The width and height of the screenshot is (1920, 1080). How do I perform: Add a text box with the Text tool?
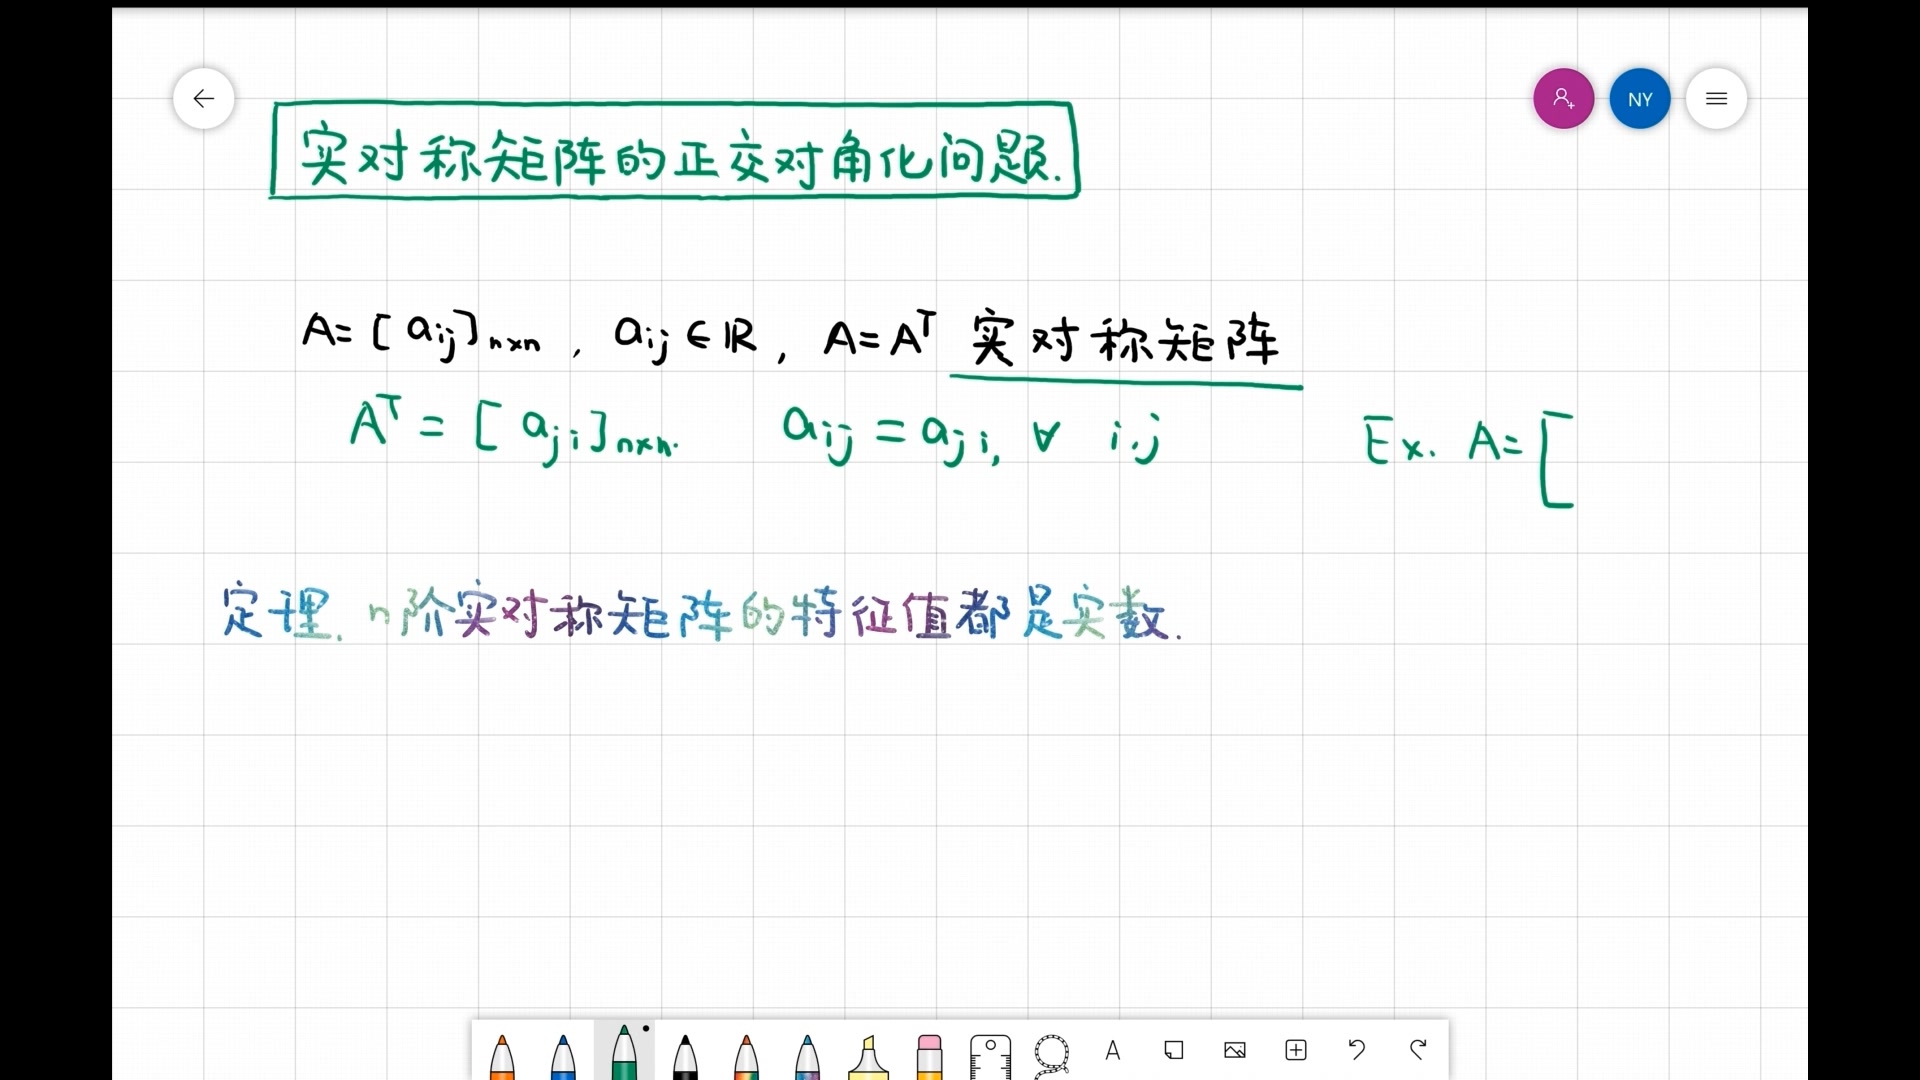pos(1113,1051)
